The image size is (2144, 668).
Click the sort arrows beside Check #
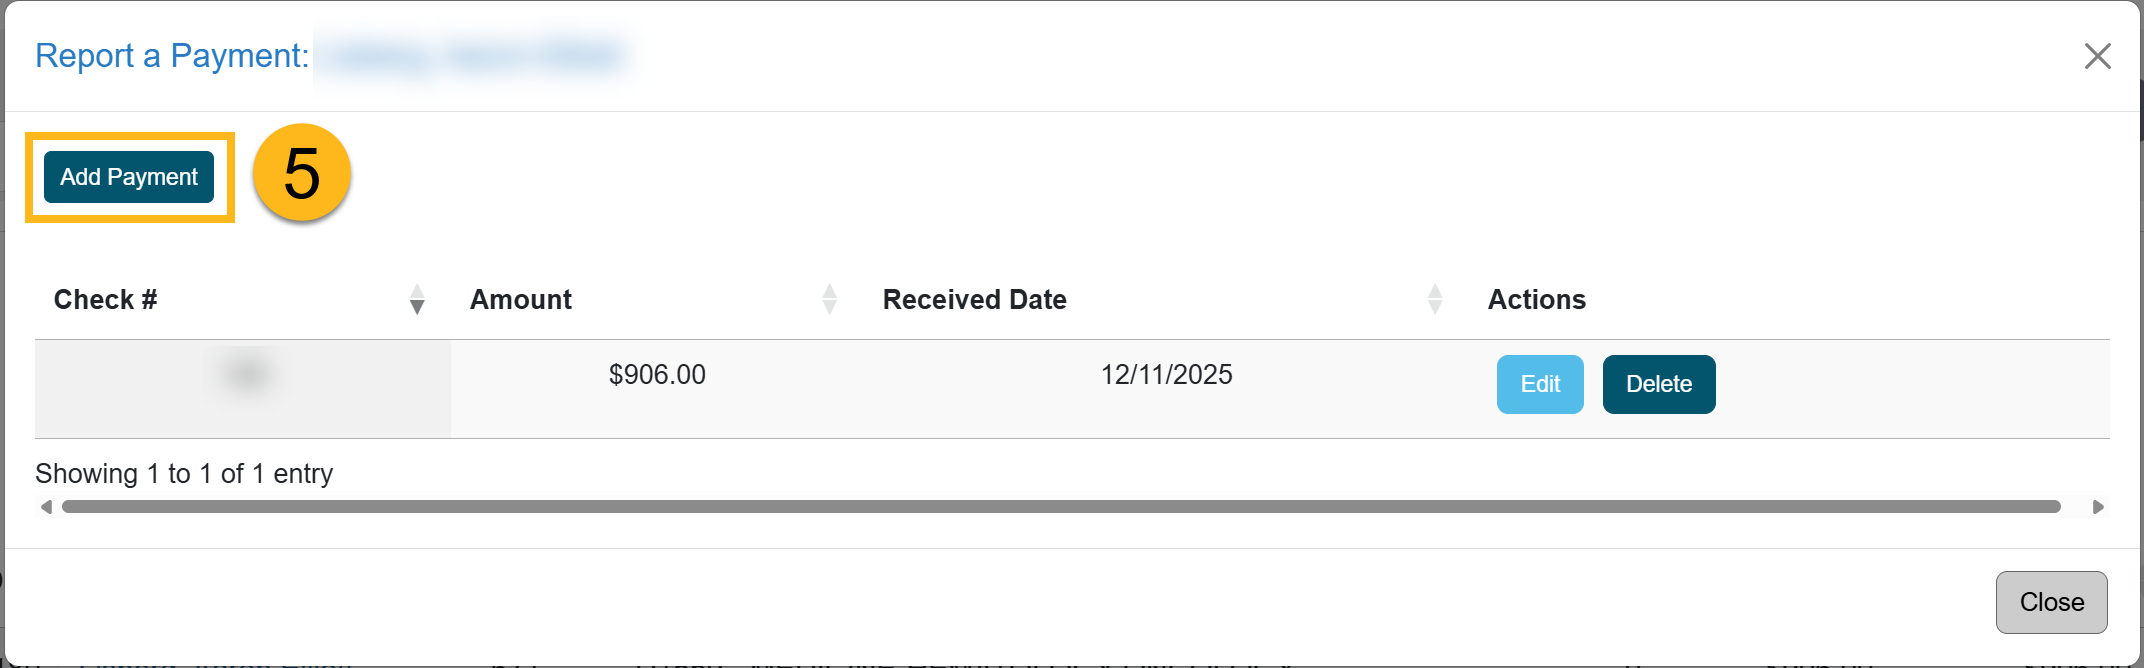(417, 299)
